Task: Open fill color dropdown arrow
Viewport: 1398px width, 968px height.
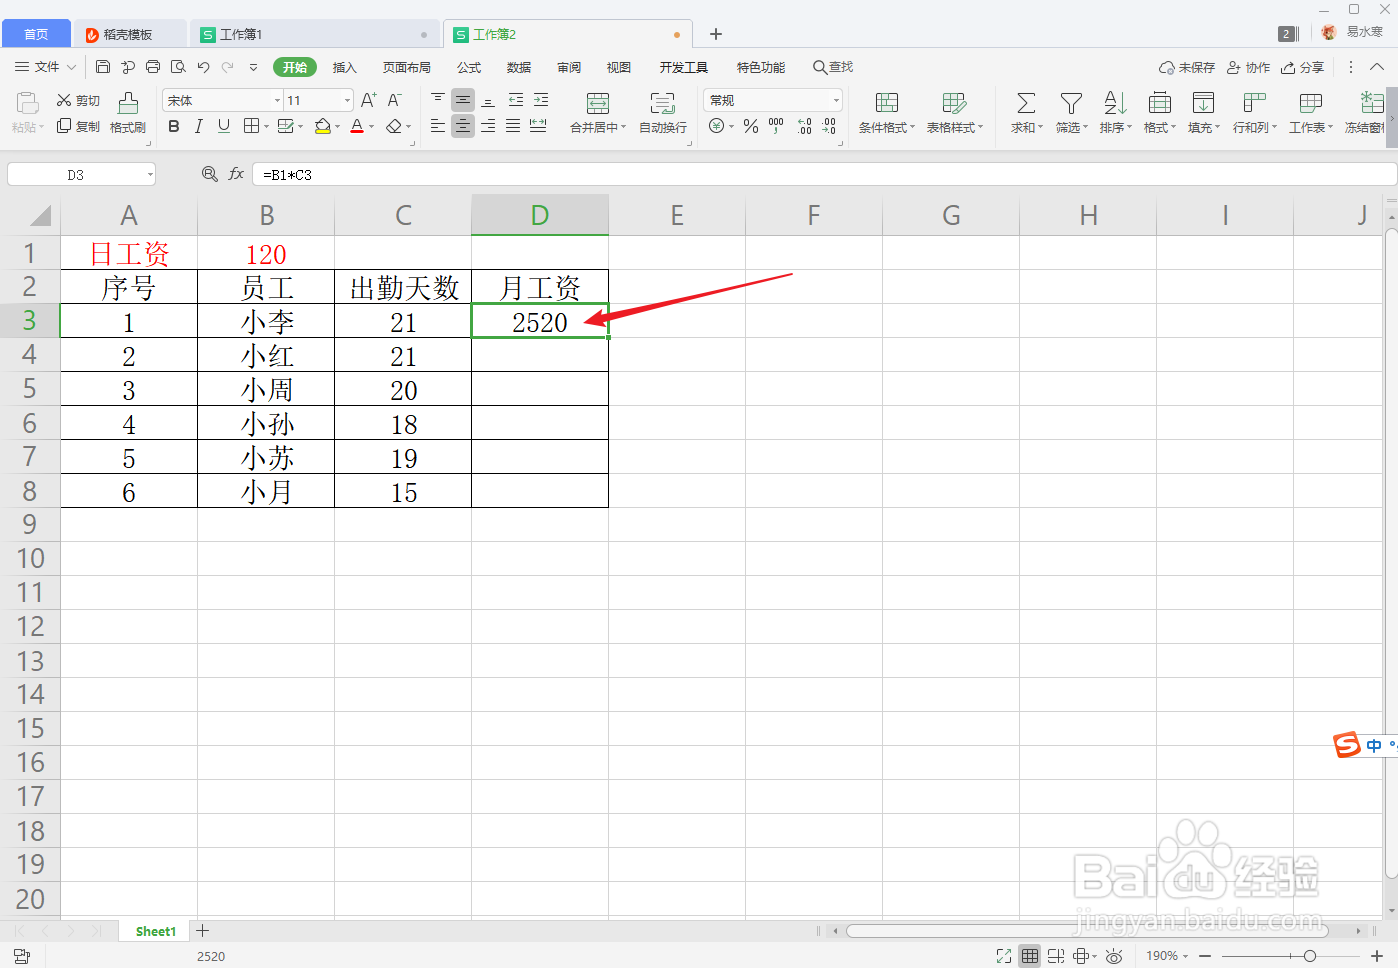Action: click(x=337, y=126)
